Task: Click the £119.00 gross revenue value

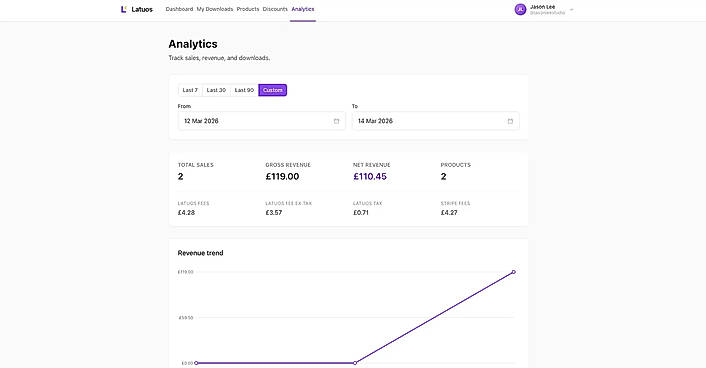Action: [282, 177]
